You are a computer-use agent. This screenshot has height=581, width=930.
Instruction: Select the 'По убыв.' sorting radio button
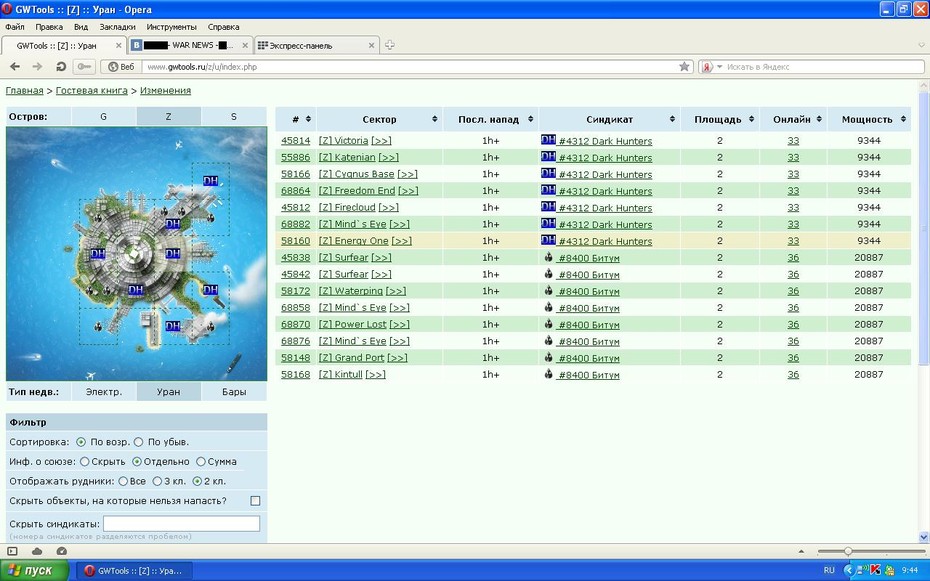138,442
